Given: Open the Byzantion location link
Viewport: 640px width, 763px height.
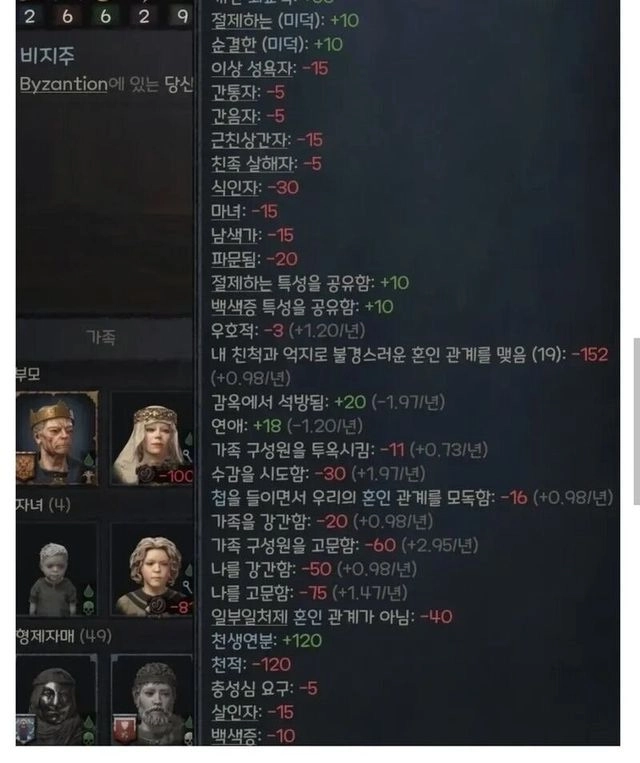Looking at the screenshot, I should [x=64, y=84].
